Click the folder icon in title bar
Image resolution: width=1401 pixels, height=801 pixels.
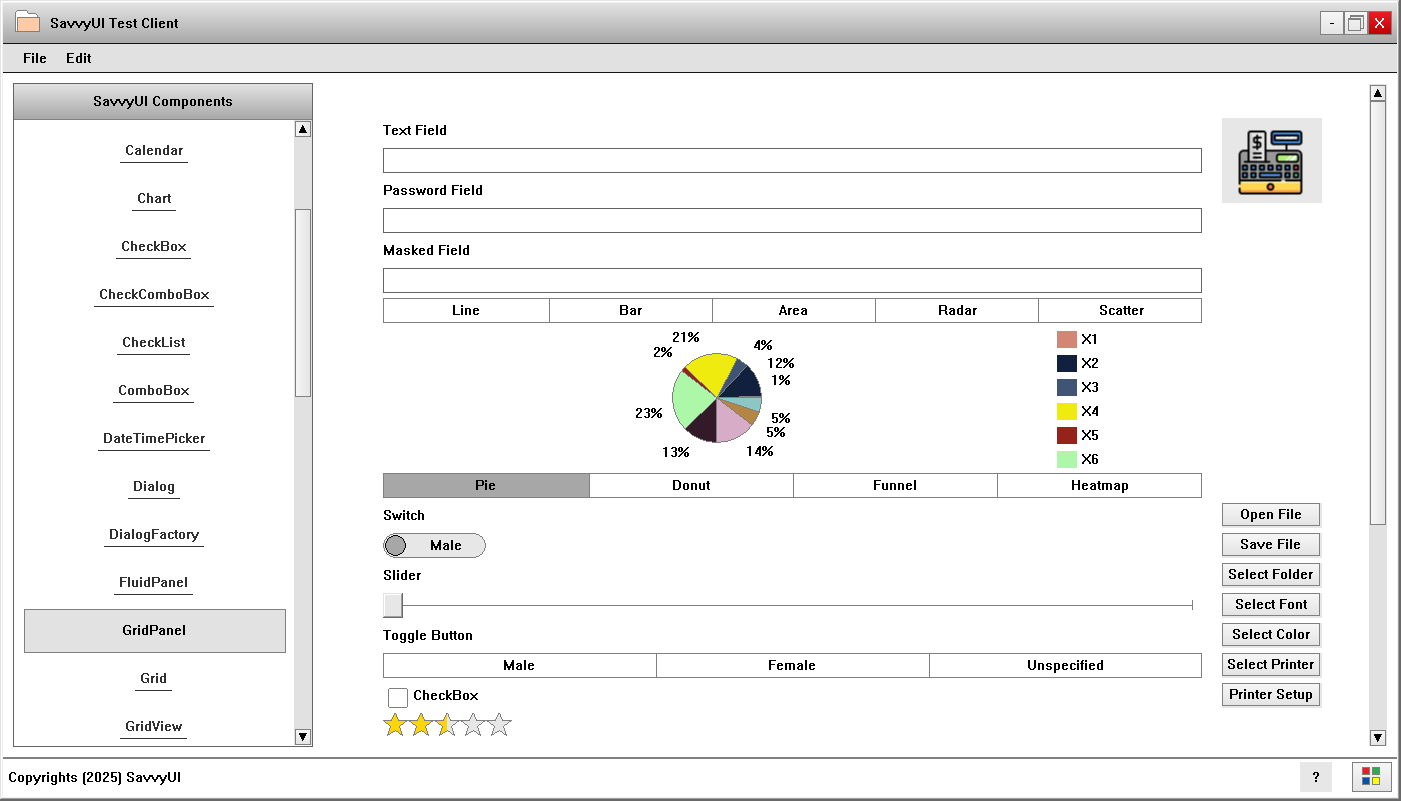click(x=27, y=22)
